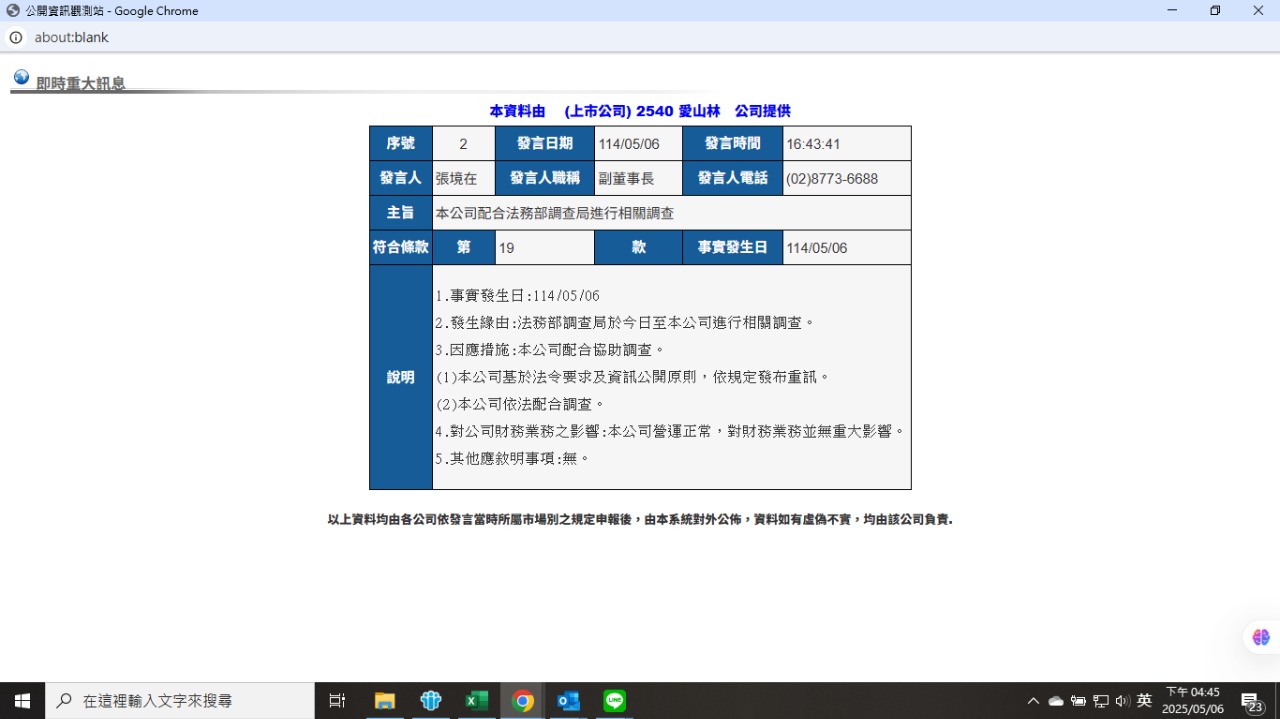The image size is (1280, 719).
Task: Open the OneDrive cloud tray icon
Action: point(1056,701)
